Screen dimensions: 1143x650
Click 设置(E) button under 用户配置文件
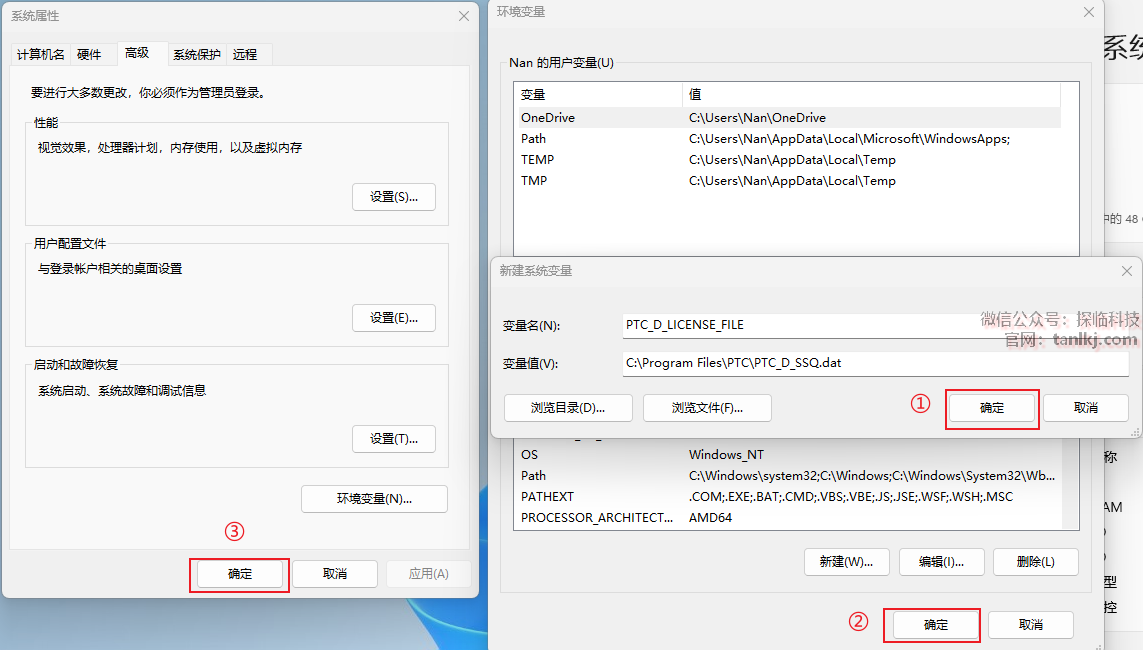pos(394,318)
